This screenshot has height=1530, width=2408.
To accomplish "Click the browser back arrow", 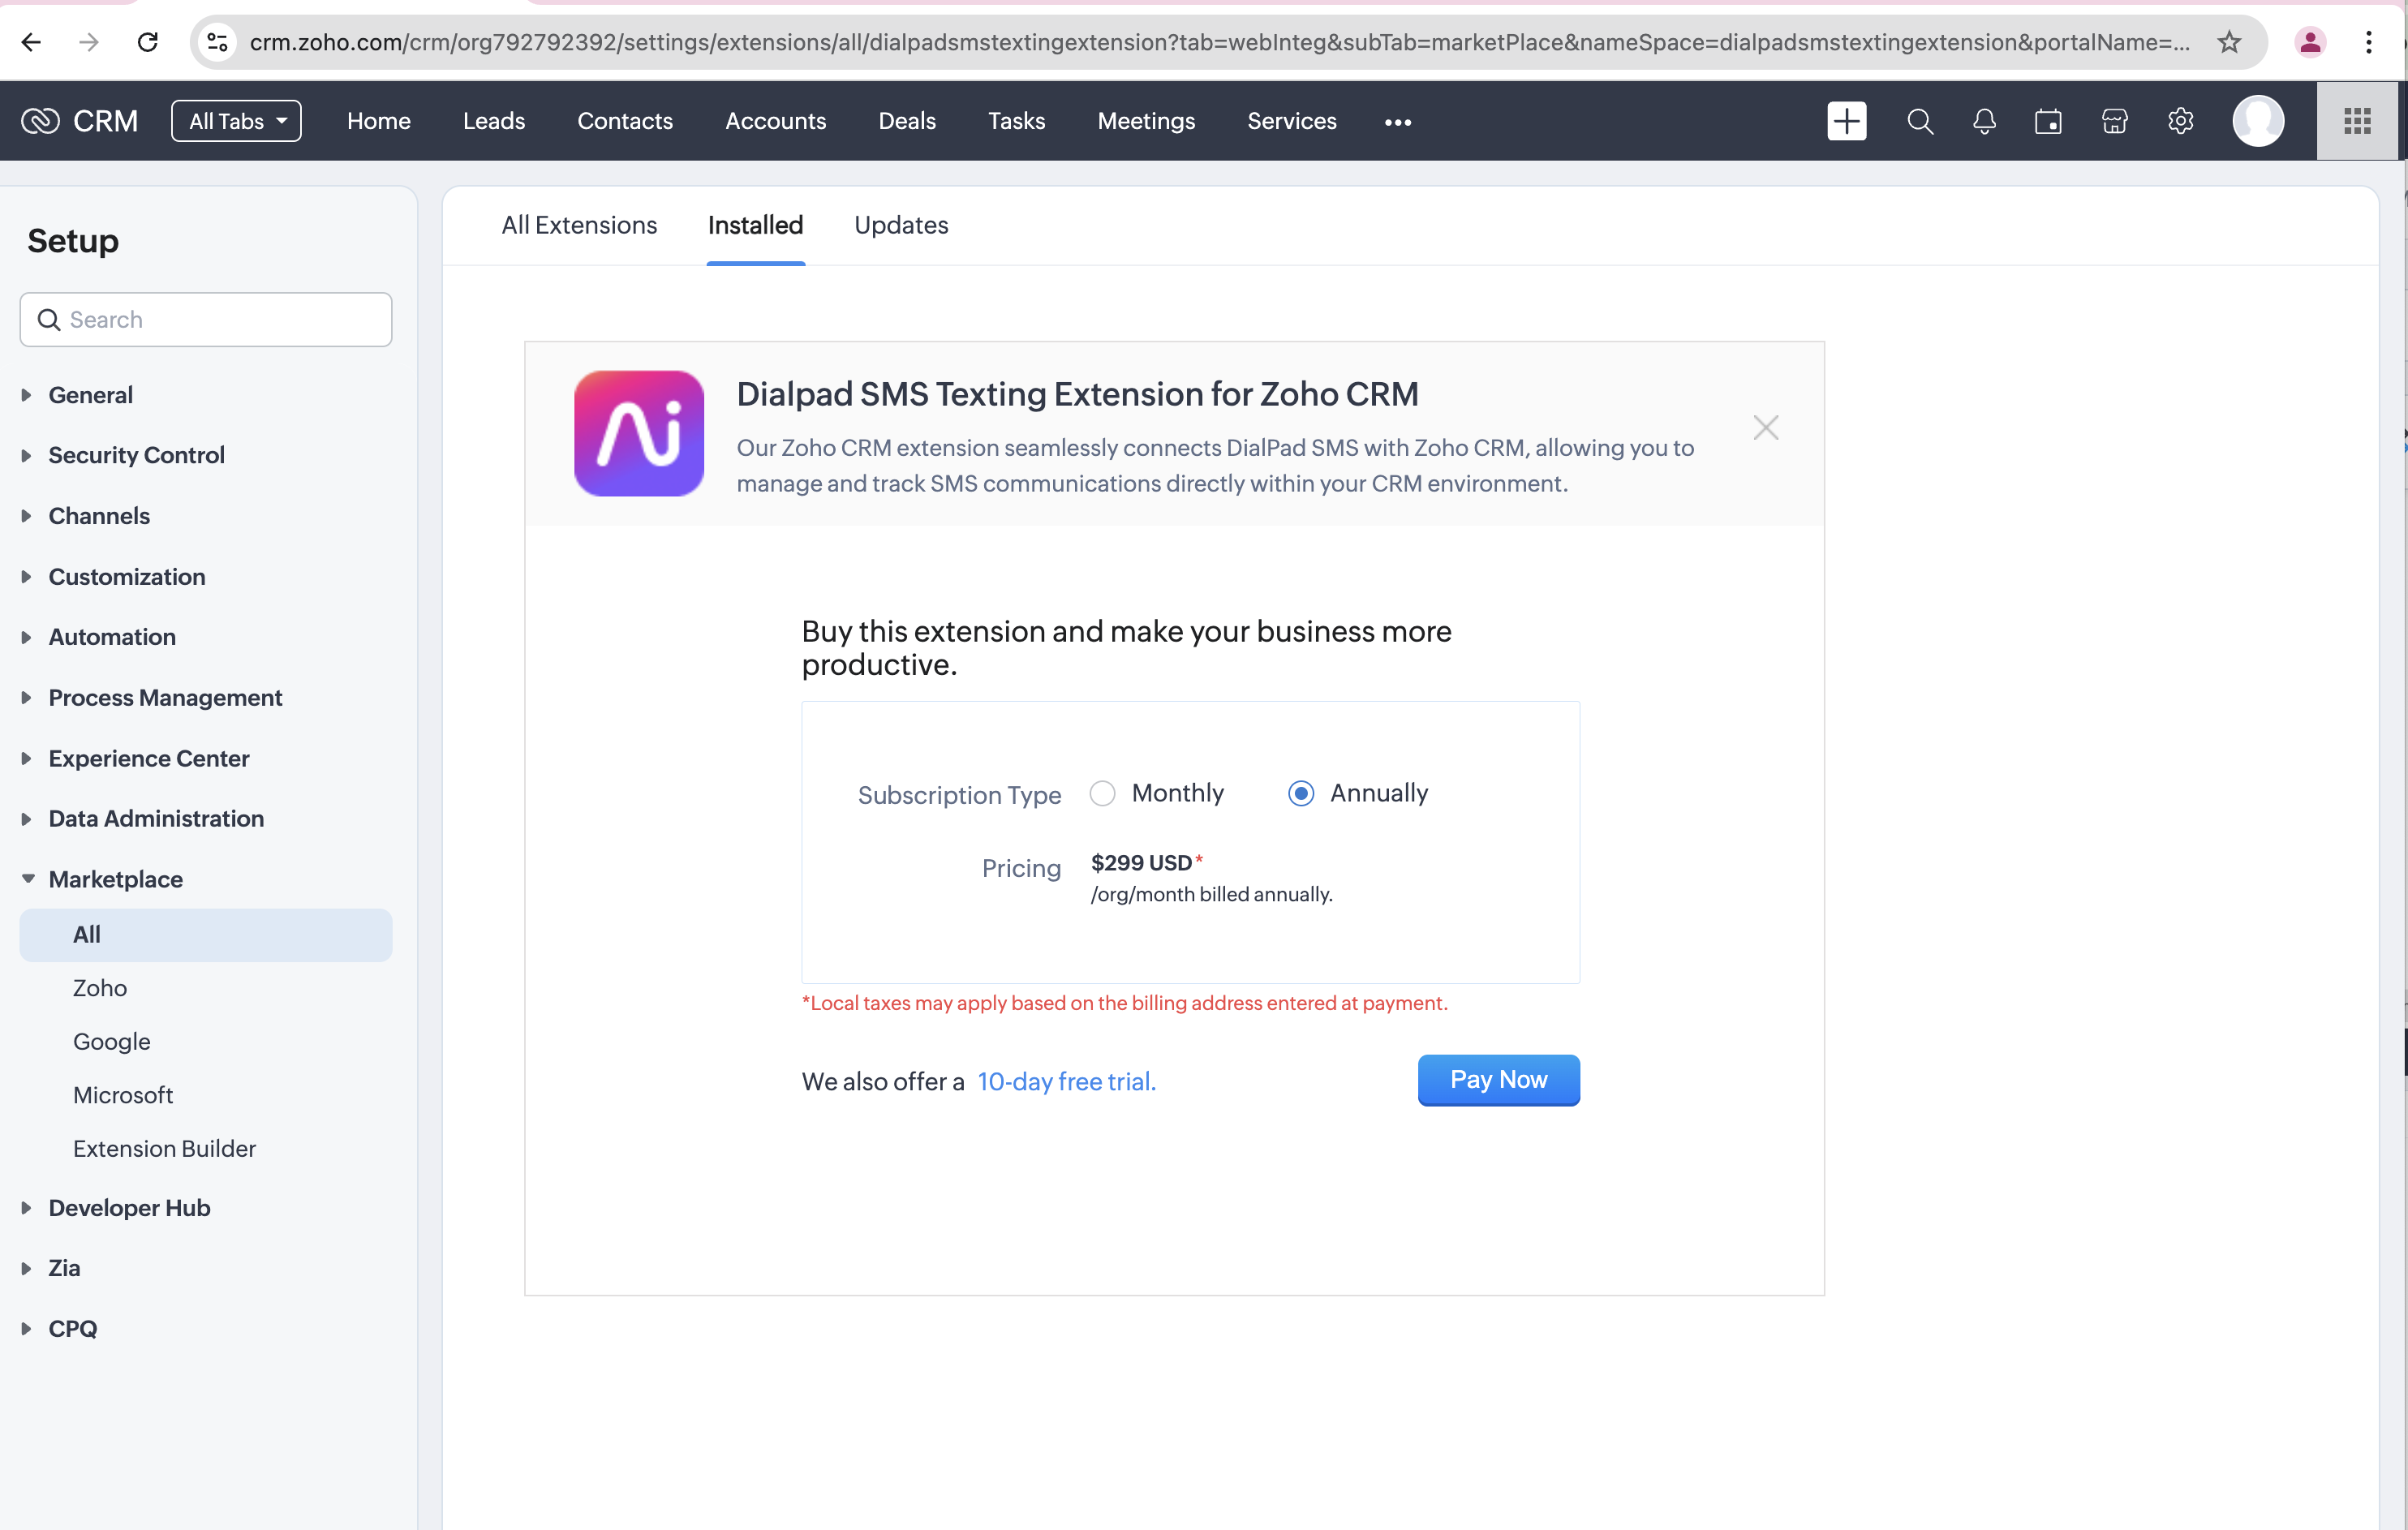I will click(x=31, y=42).
